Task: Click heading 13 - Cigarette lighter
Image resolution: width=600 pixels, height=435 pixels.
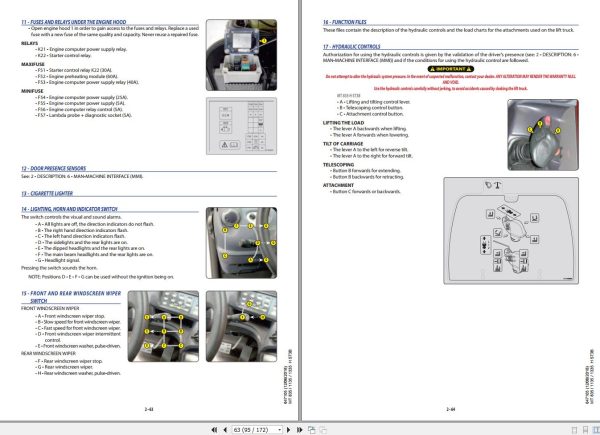Action: tap(47, 193)
